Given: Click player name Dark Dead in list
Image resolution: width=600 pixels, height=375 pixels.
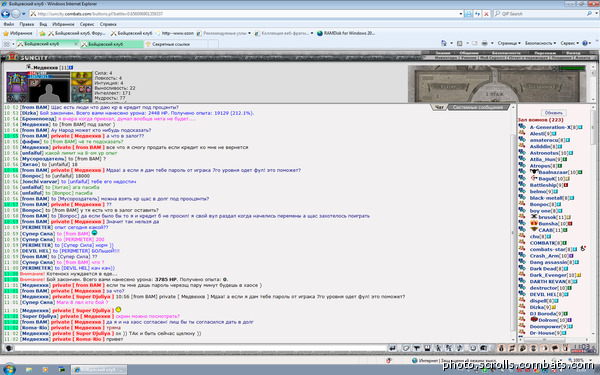Looking at the screenshot, I should click(x=543, y=269).
